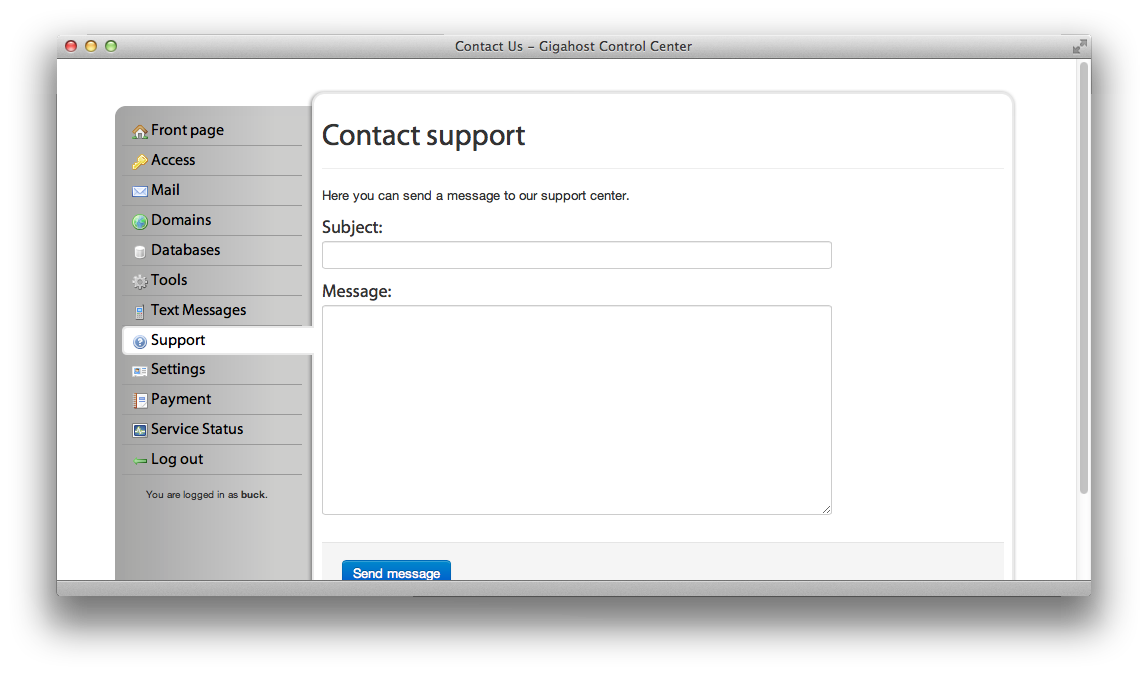Open the Settings menu item
The width and height of the screenshot is (1148, 675).
pos(178,369)
